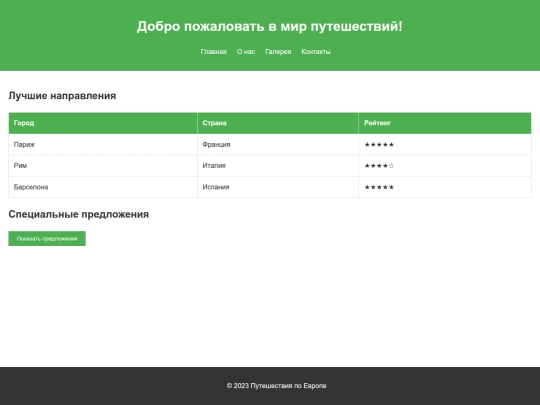Open the Галерея link in header

[278, 52]
